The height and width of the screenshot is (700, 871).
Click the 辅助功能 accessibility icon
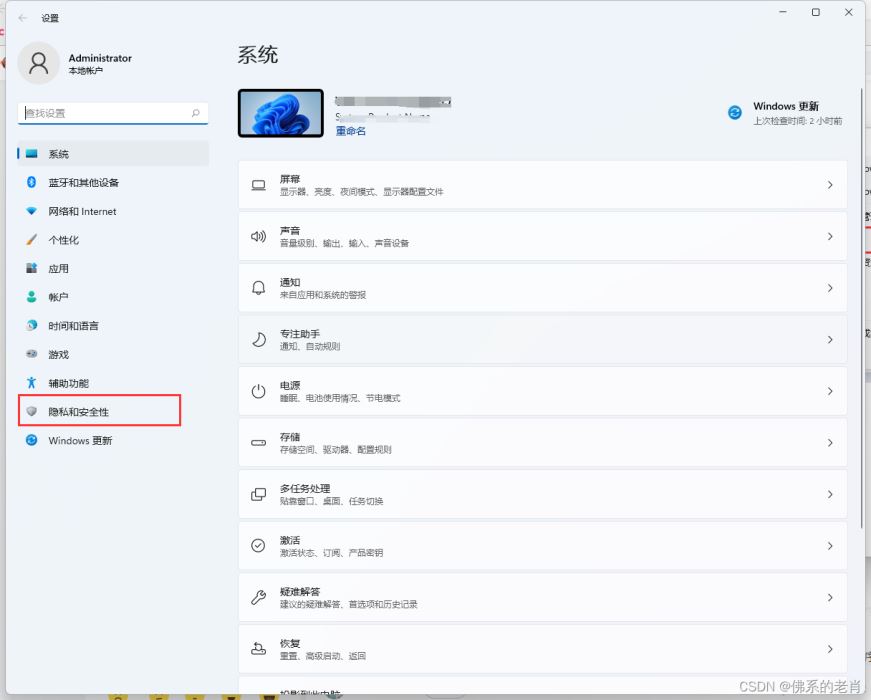(32, 383)
